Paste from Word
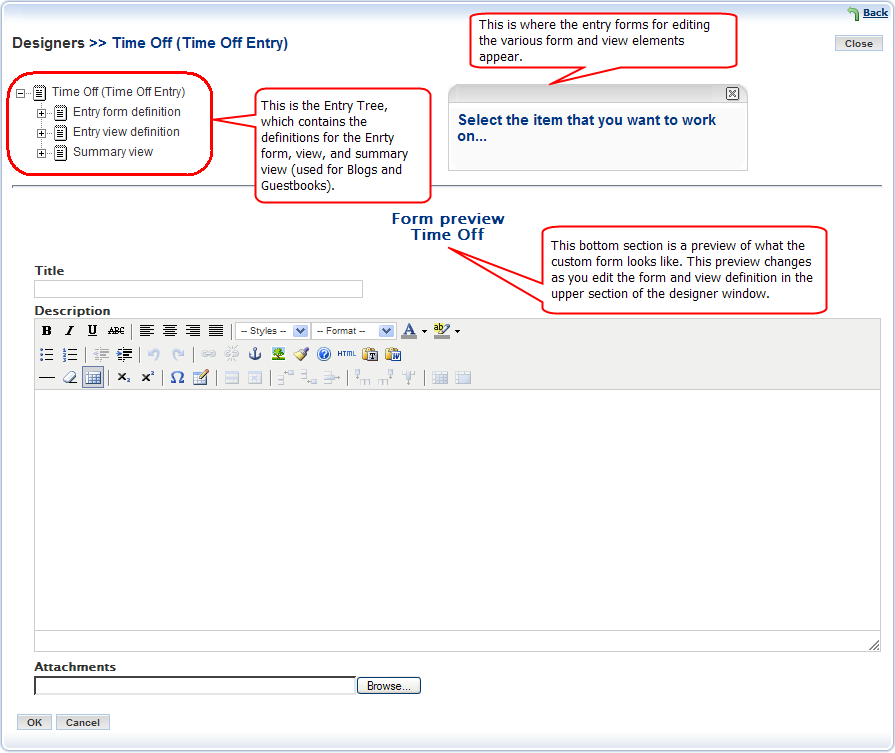This screenshot has height=753, width=895. point(393,355)
